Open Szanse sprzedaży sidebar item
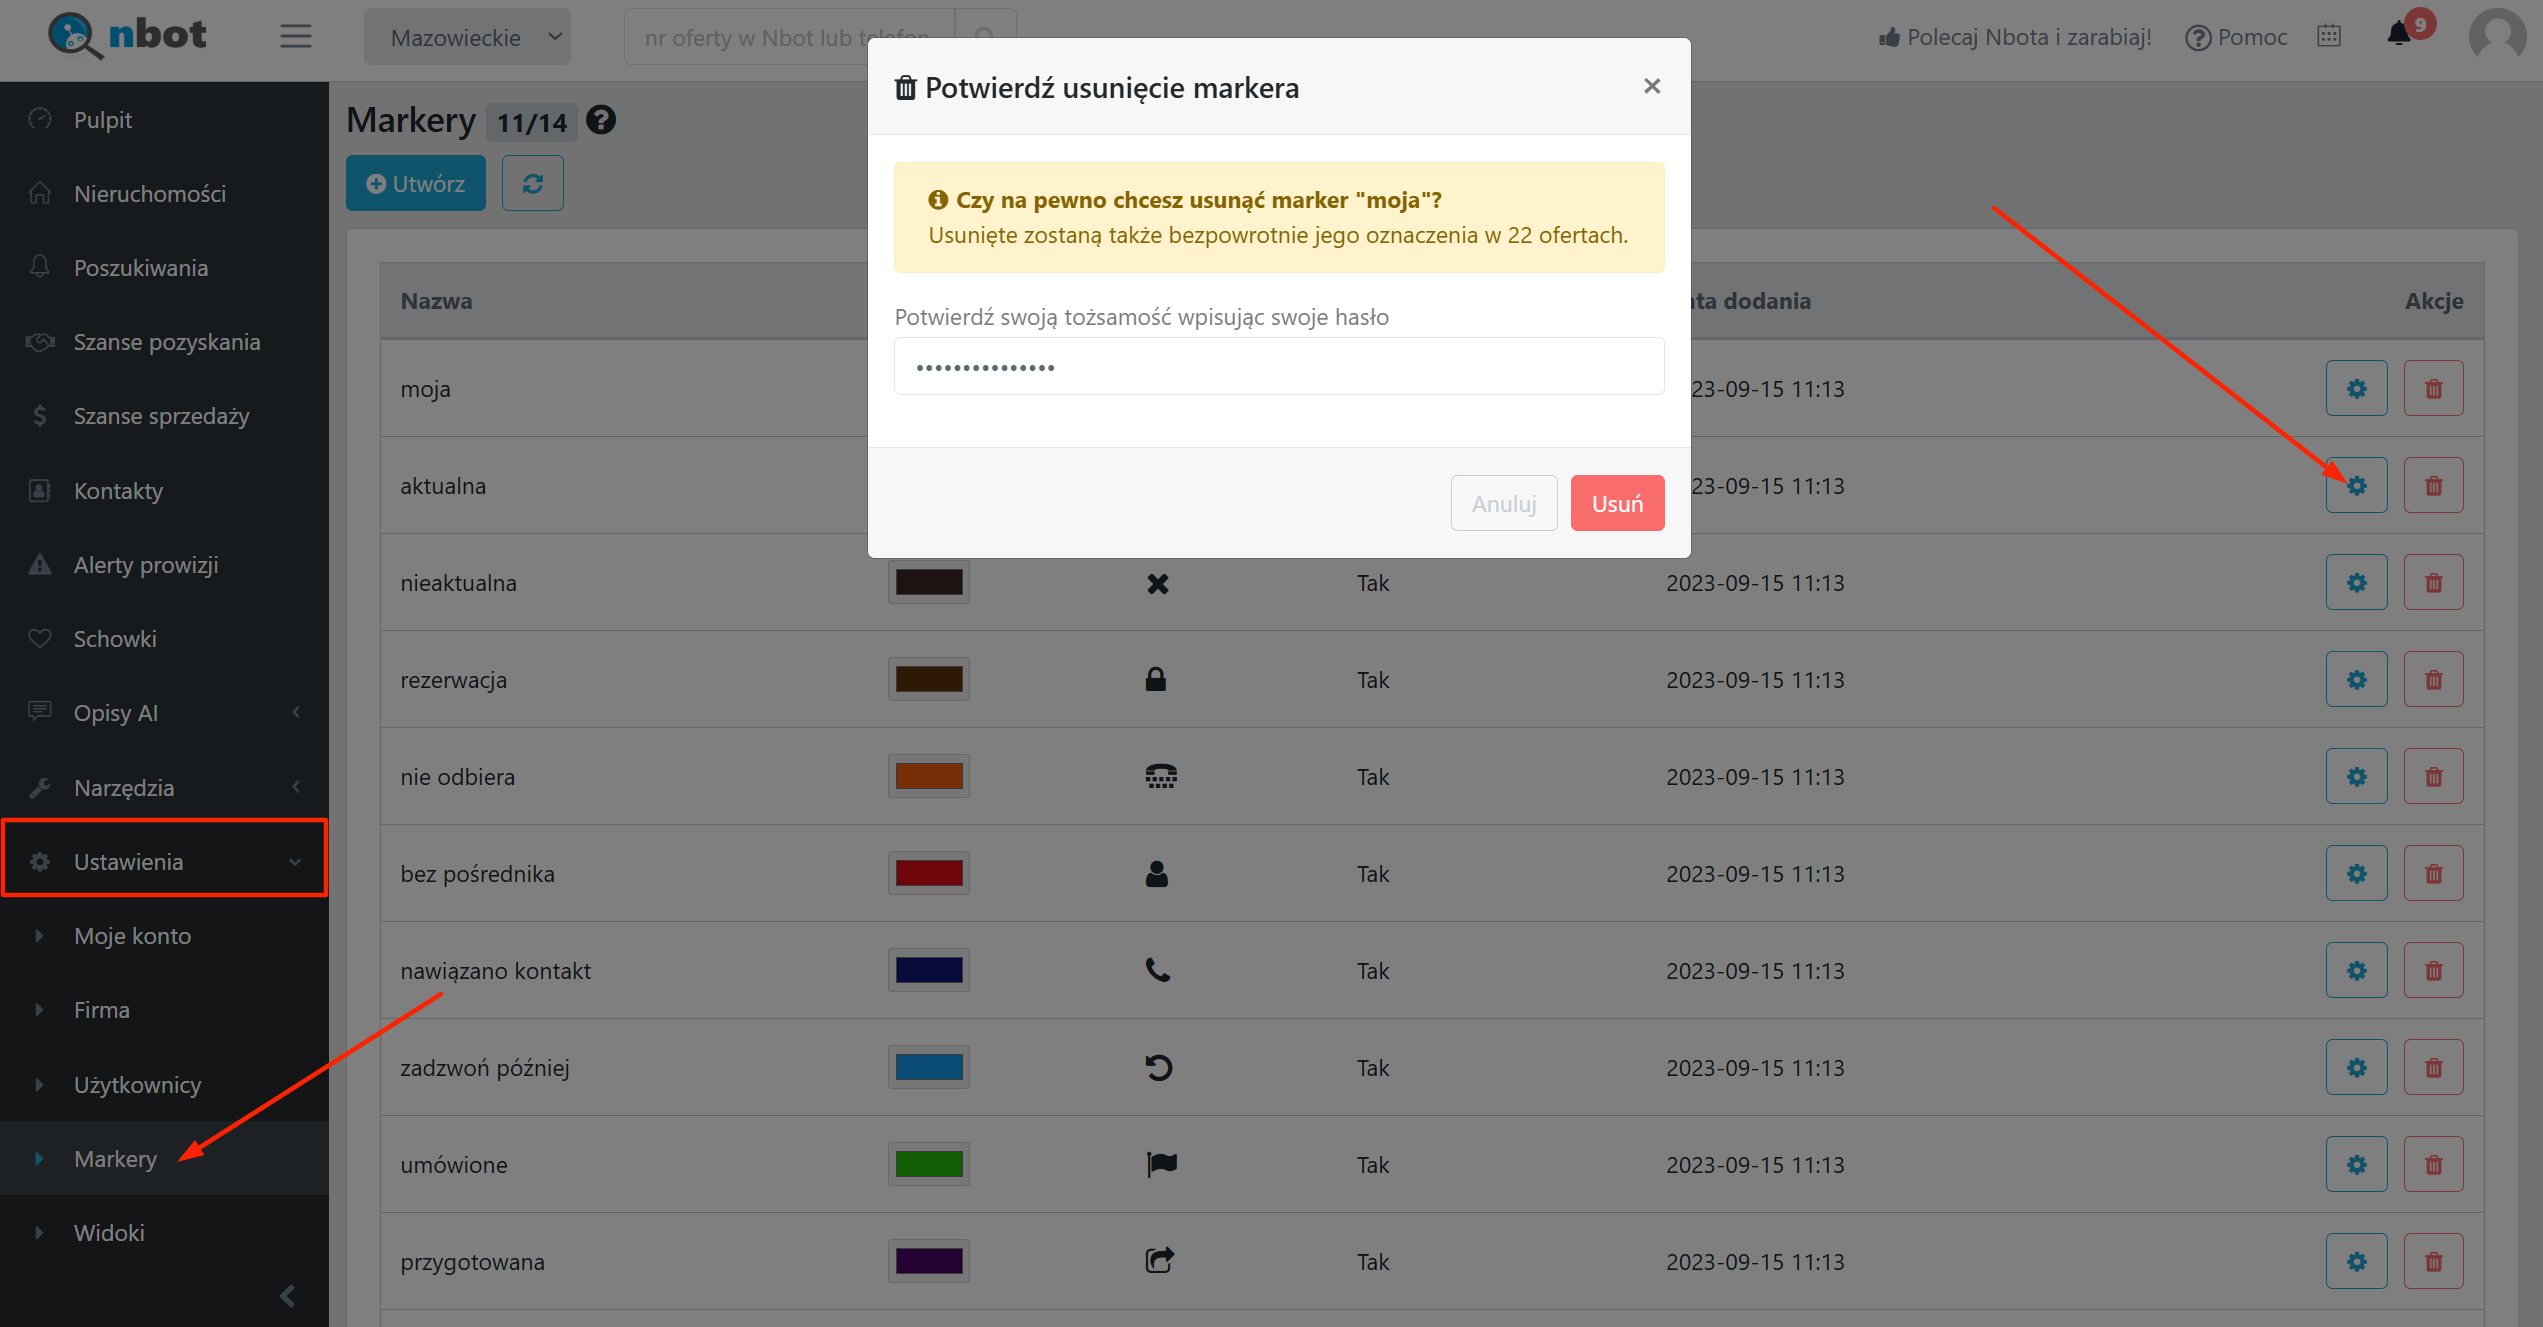 click(165, 416)
